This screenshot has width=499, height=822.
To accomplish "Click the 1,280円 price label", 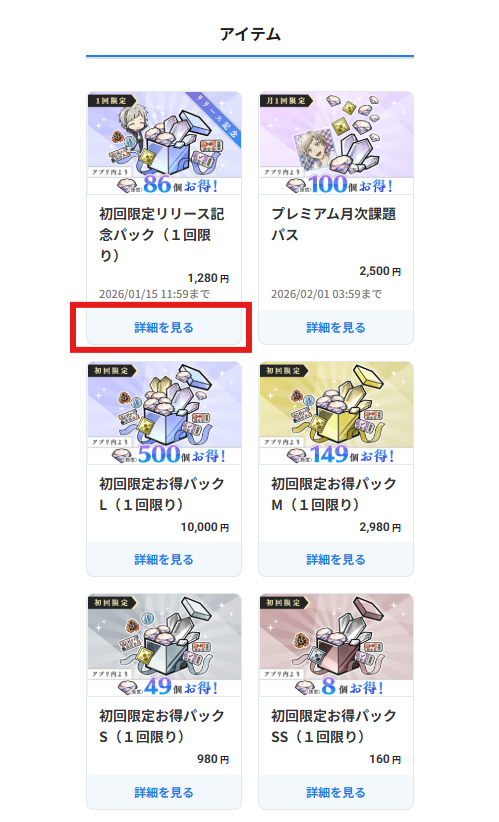I will pyautogui.click(x=208, y=278).
